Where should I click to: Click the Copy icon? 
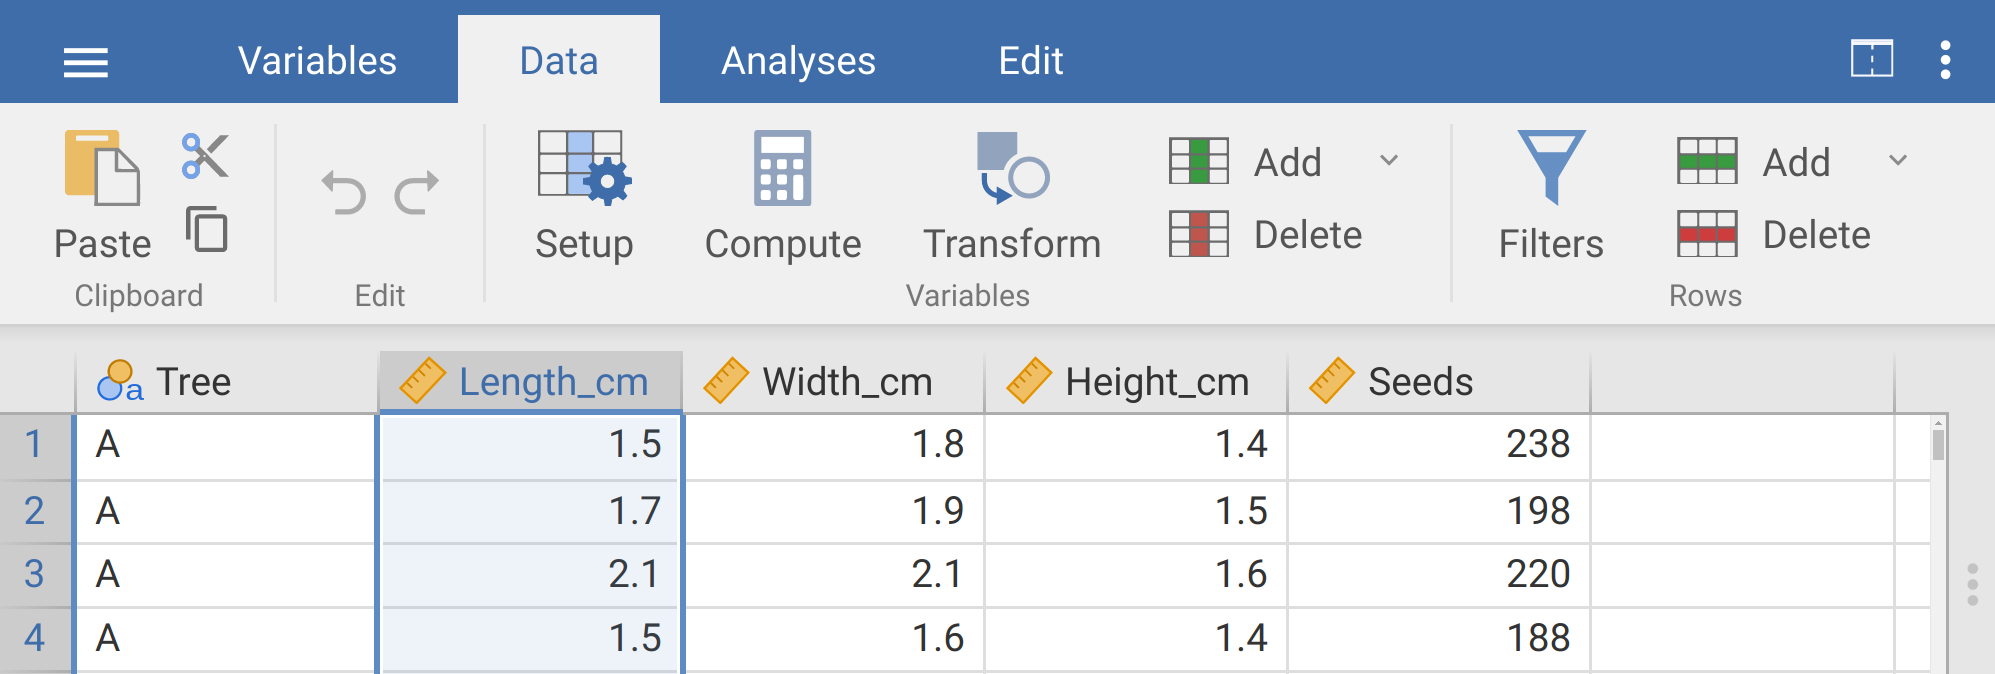tap(207, 230)
